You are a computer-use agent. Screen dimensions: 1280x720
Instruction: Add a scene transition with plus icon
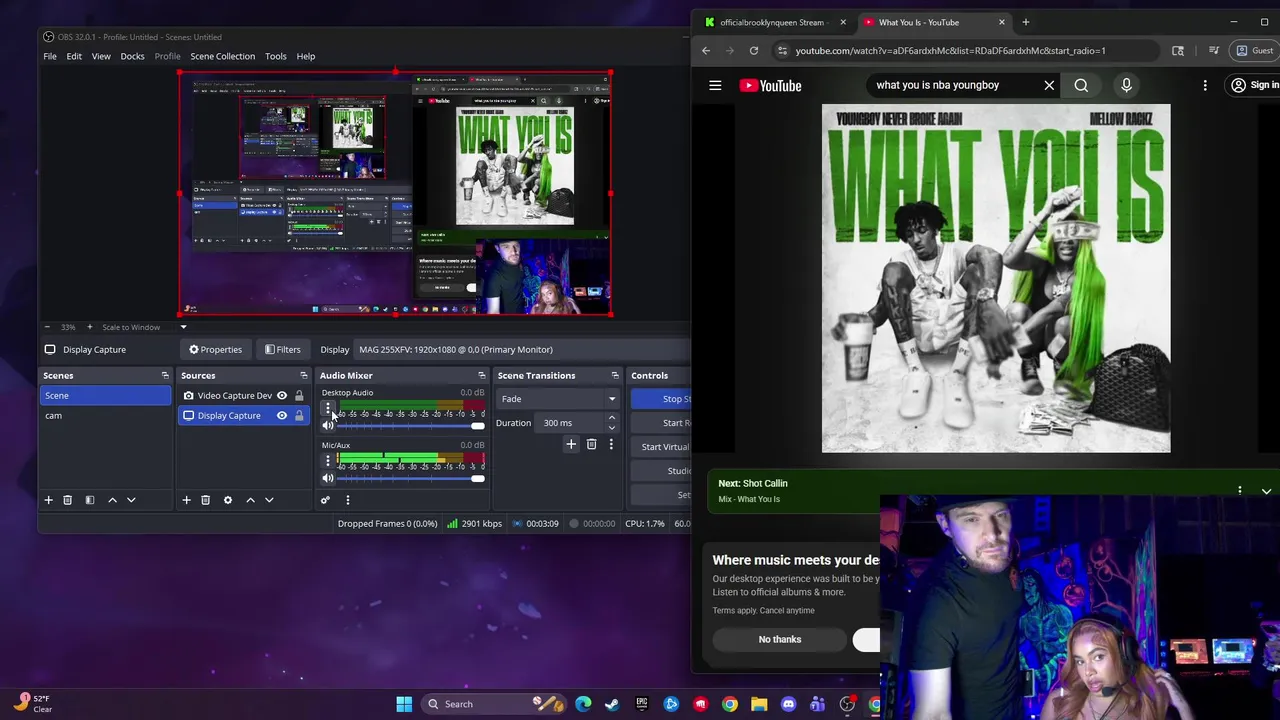point(571,444)
